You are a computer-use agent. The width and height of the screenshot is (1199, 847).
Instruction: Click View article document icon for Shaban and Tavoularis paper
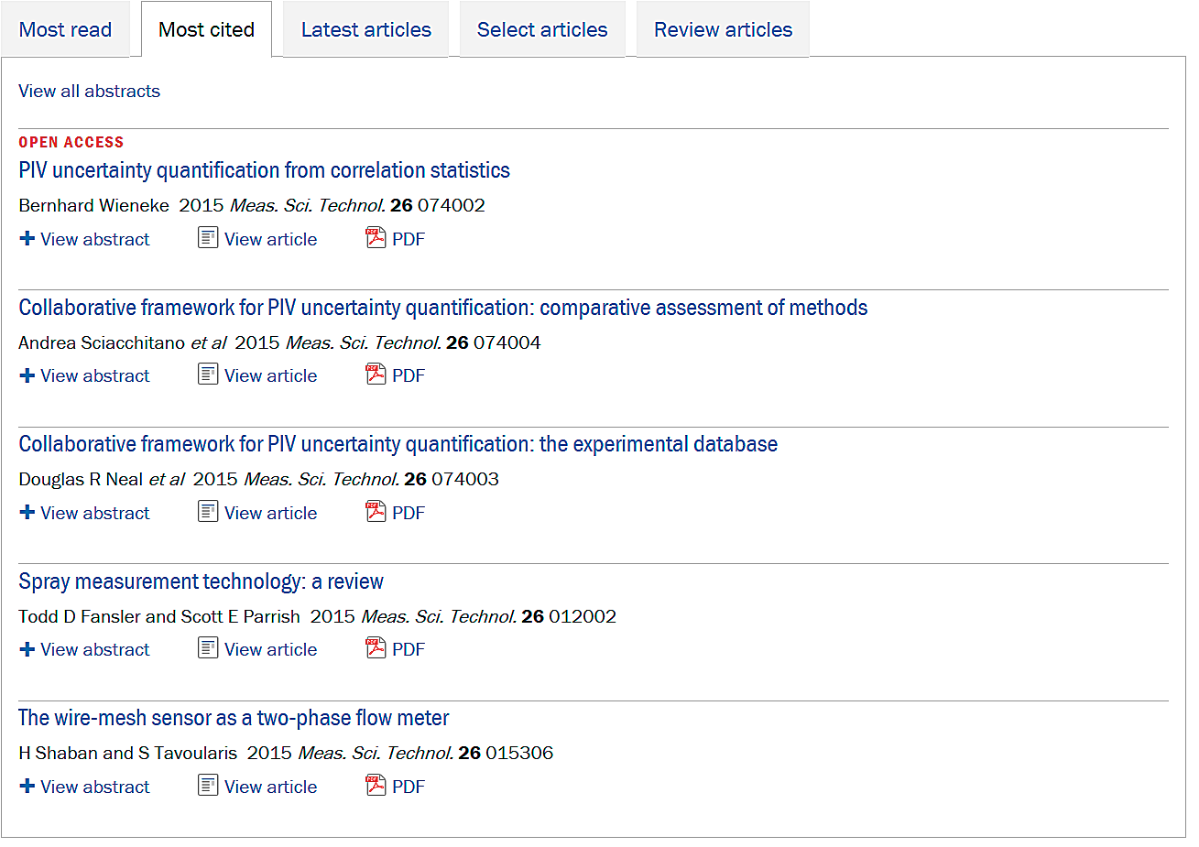208,787
